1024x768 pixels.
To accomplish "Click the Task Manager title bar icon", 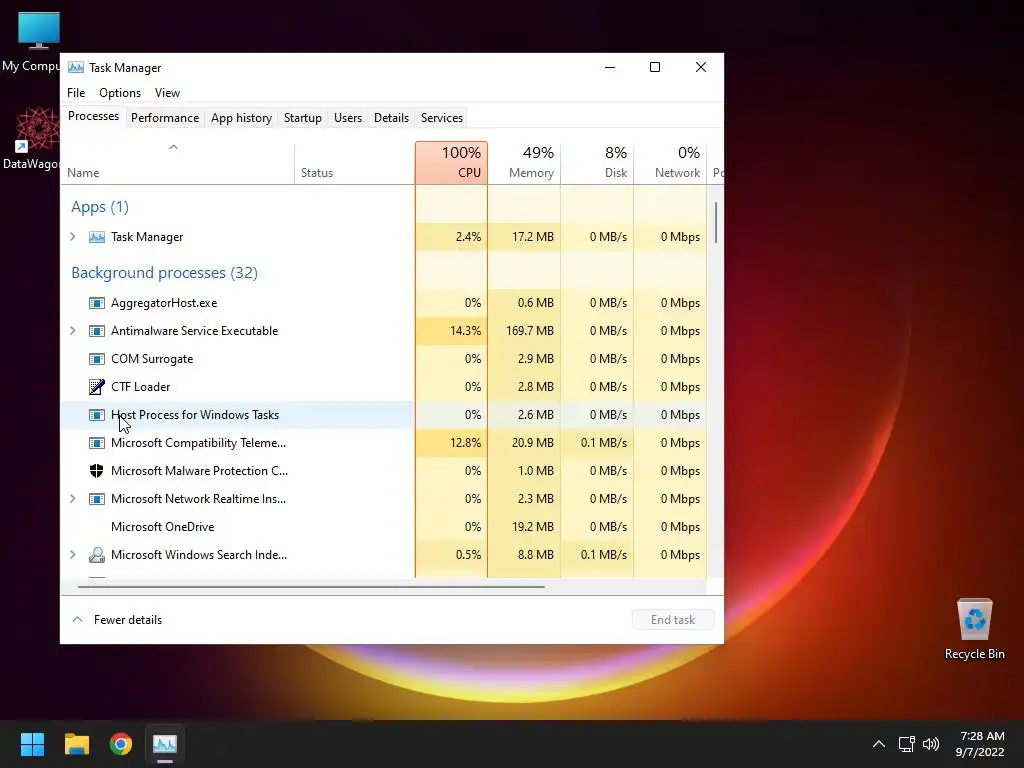I will (76, 67).
